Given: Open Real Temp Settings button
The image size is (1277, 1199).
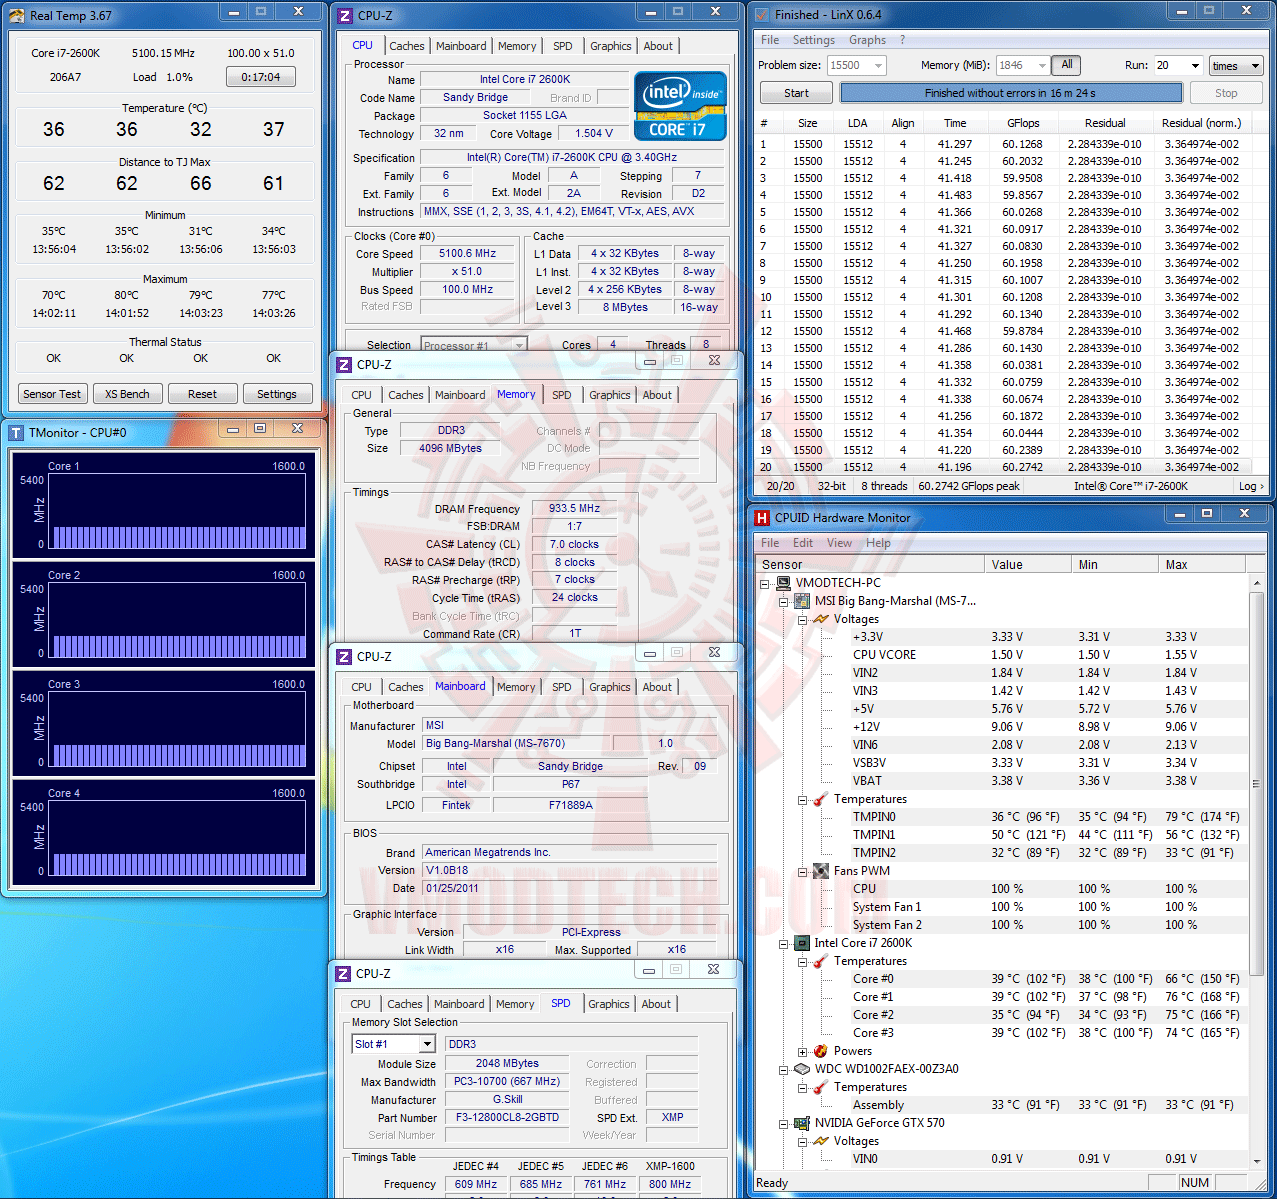Looking at the screenshot, I should 277,394.
